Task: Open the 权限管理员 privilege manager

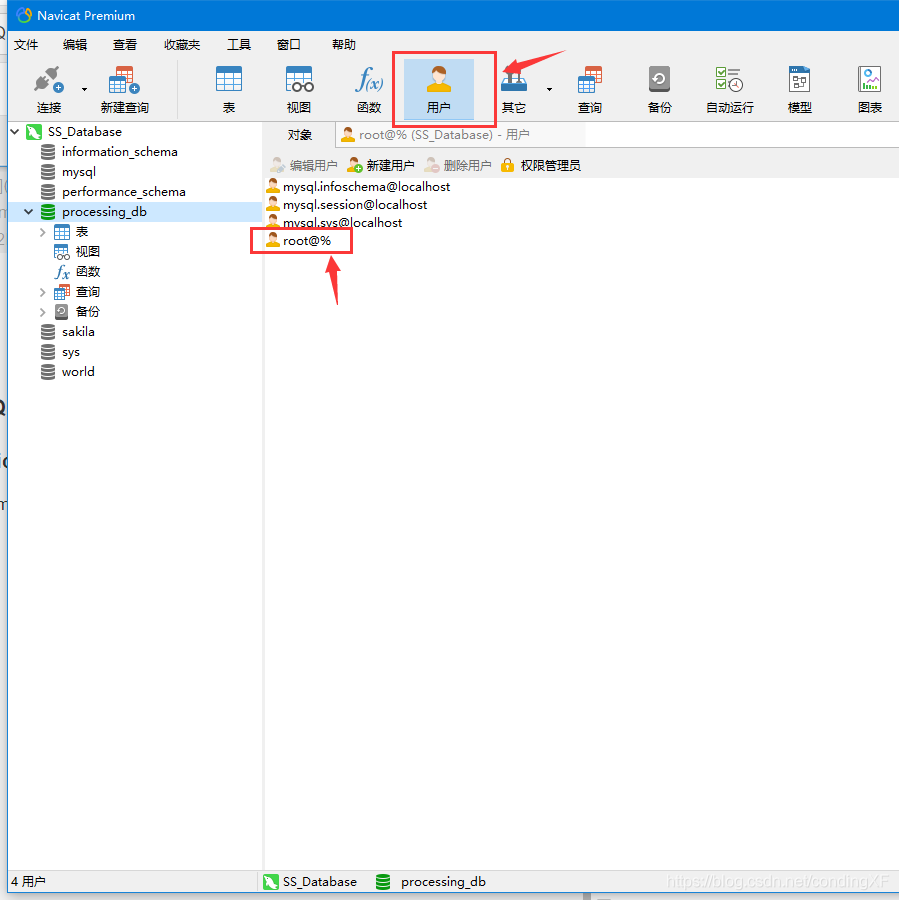Action: tap(540, 166)
